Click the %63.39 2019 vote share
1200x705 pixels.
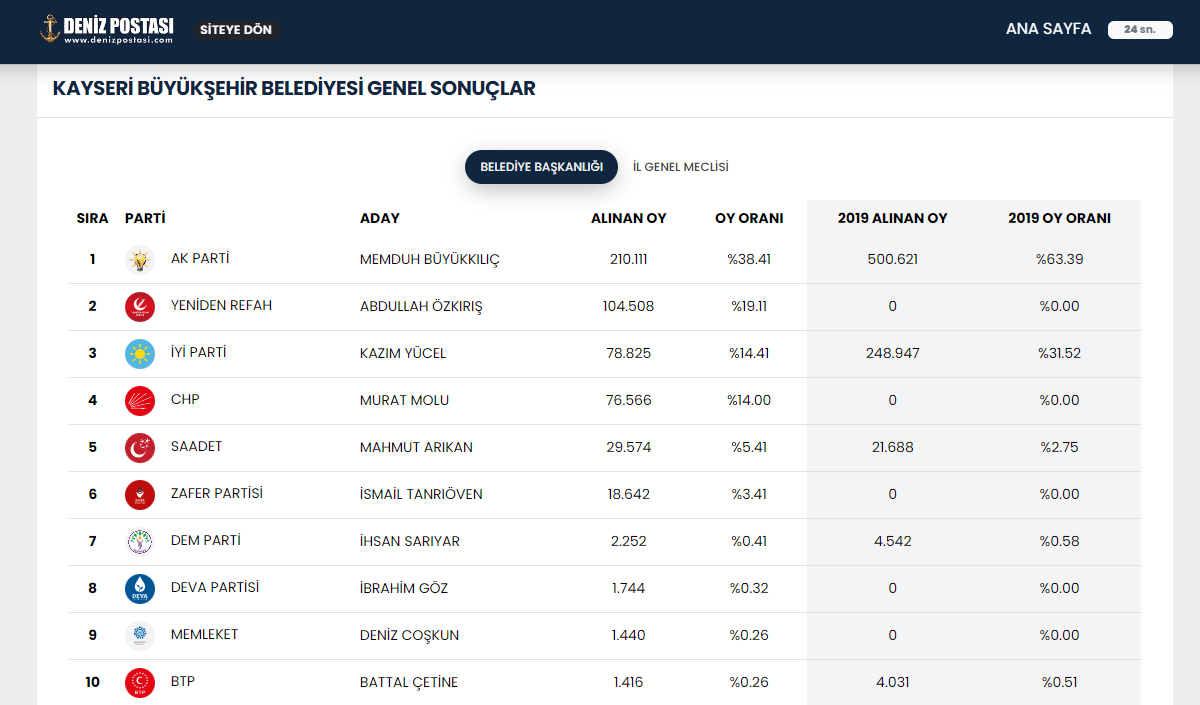pyautogui.click(x=1060, y=259)
